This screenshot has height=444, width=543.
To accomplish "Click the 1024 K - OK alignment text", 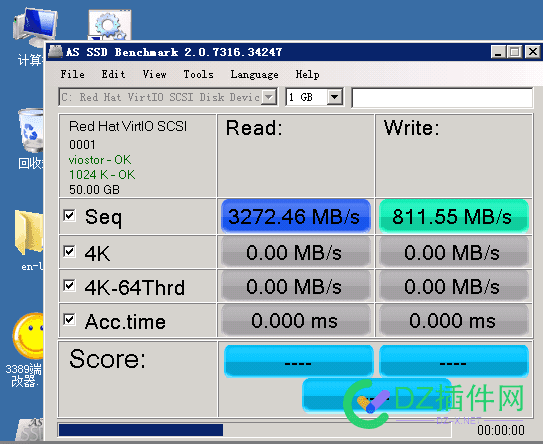I will (102, 175).
